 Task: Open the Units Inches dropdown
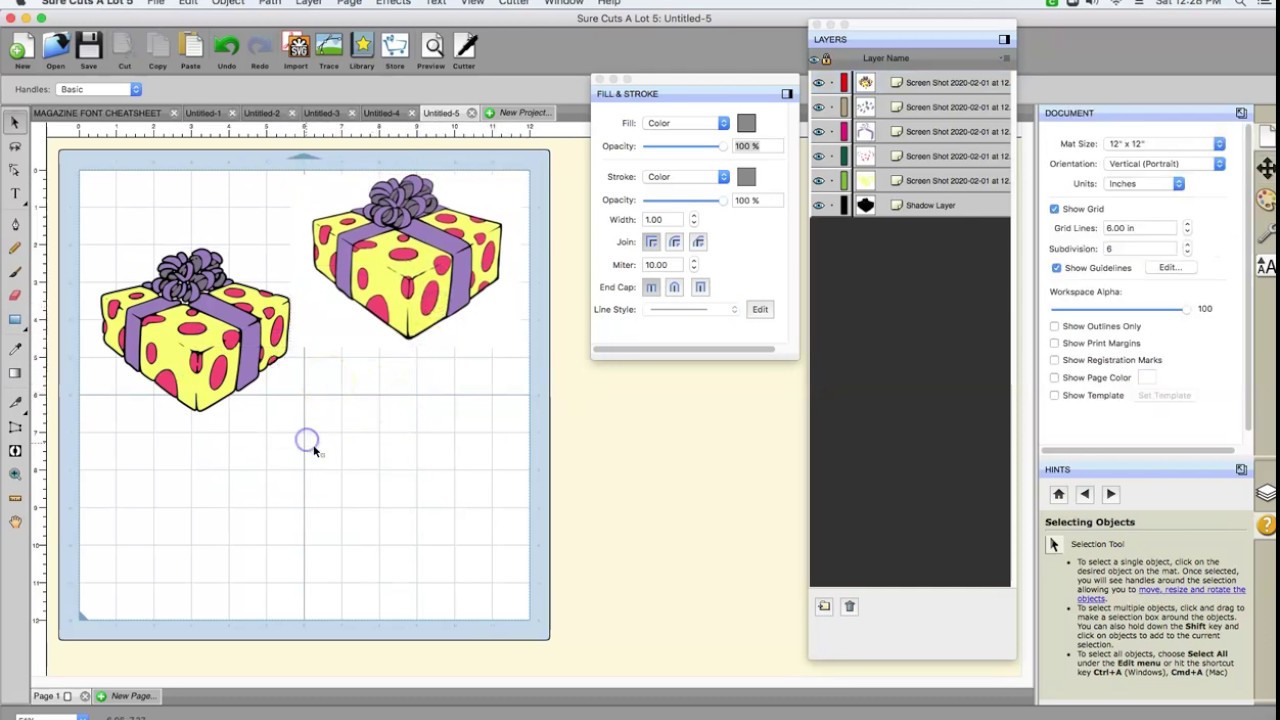1144,184
